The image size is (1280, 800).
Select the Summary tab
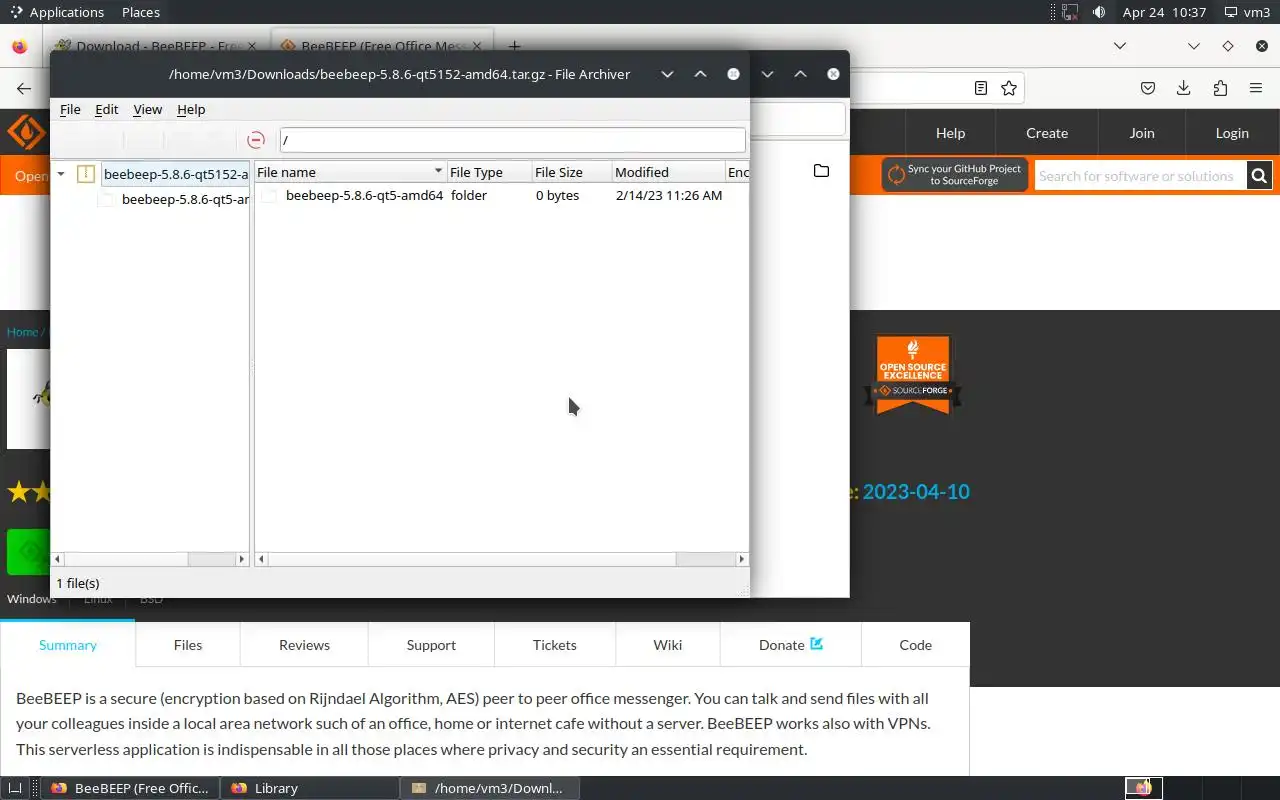pos(68,645)
